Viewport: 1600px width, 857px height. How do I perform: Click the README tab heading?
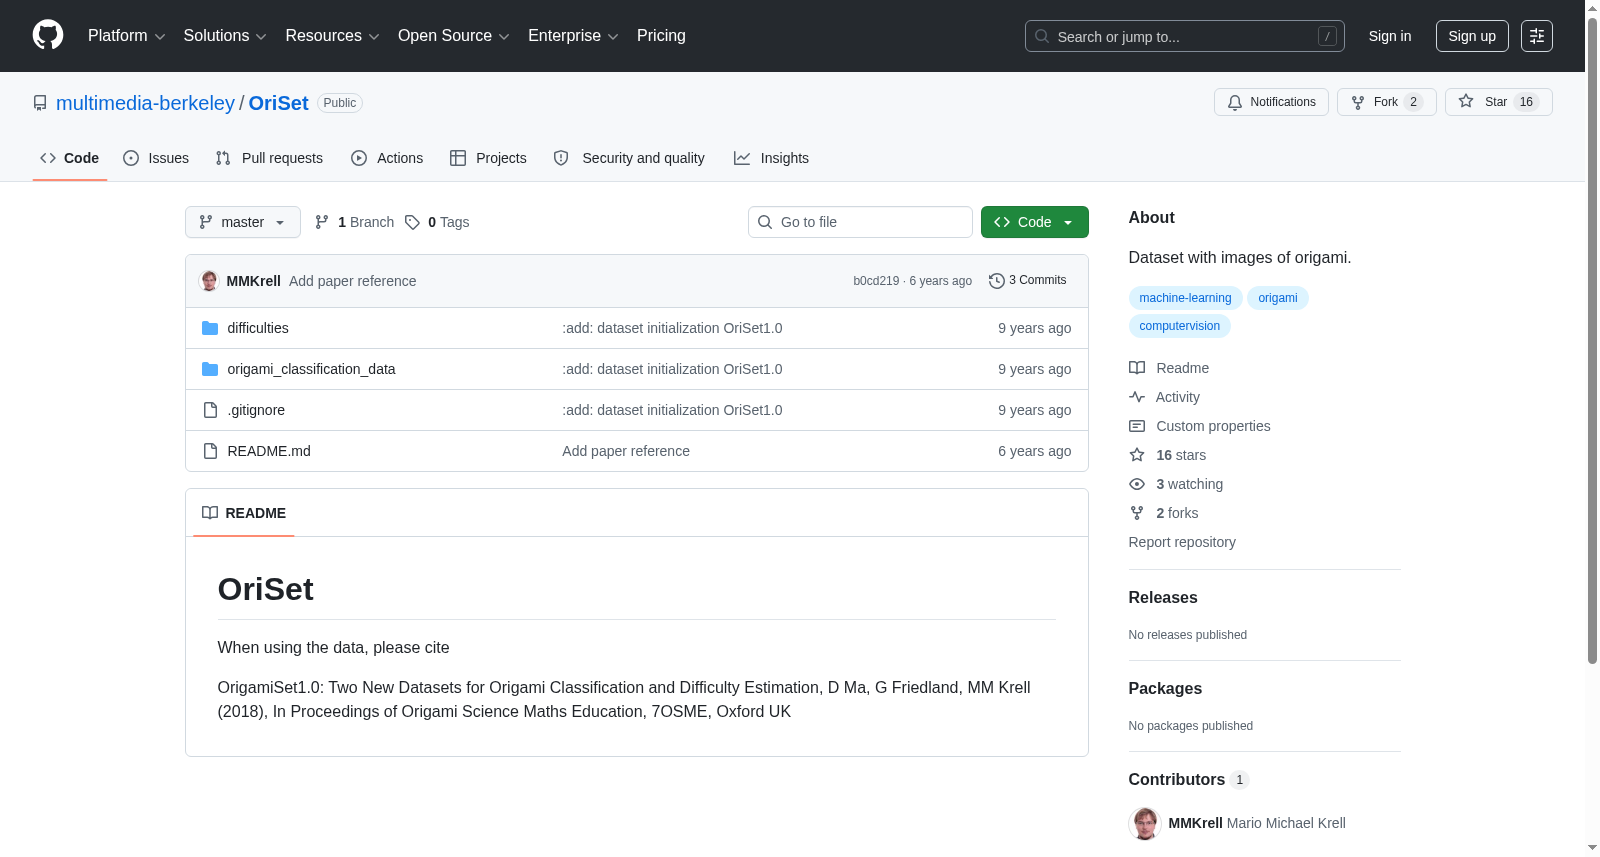tap(243, 513)
